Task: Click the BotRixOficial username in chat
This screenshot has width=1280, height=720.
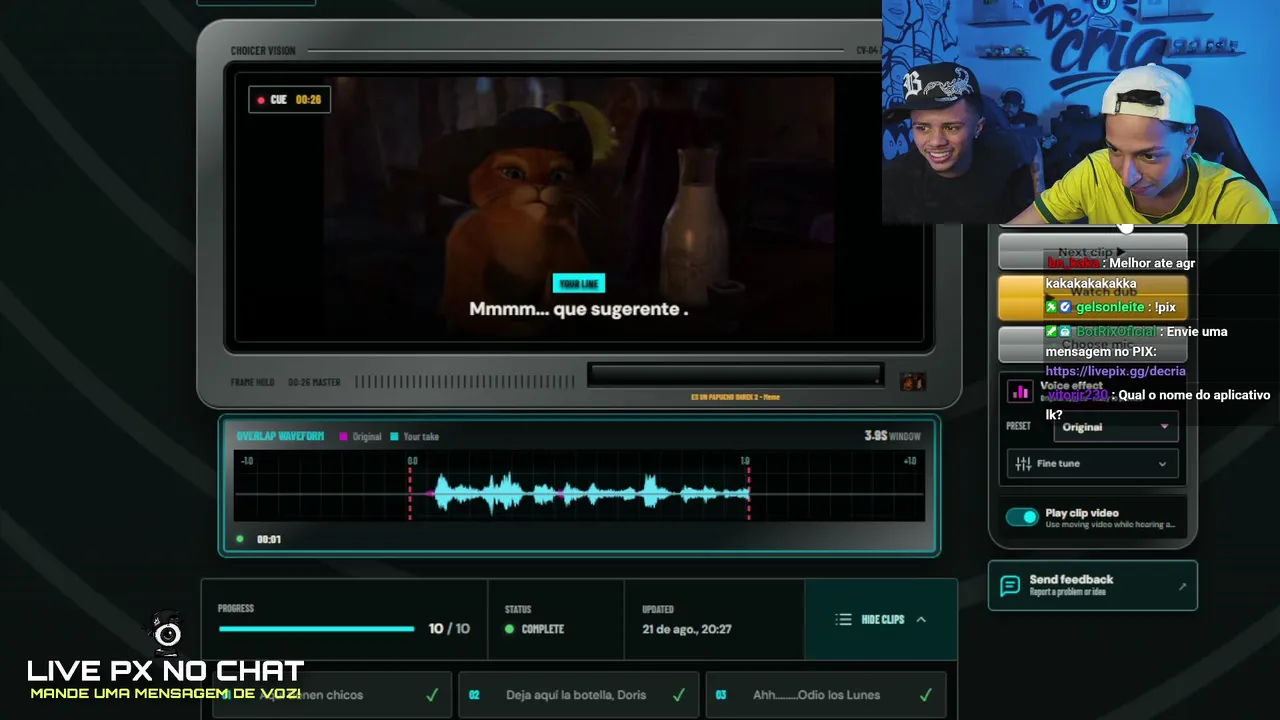Action: tap(1116, 332)
